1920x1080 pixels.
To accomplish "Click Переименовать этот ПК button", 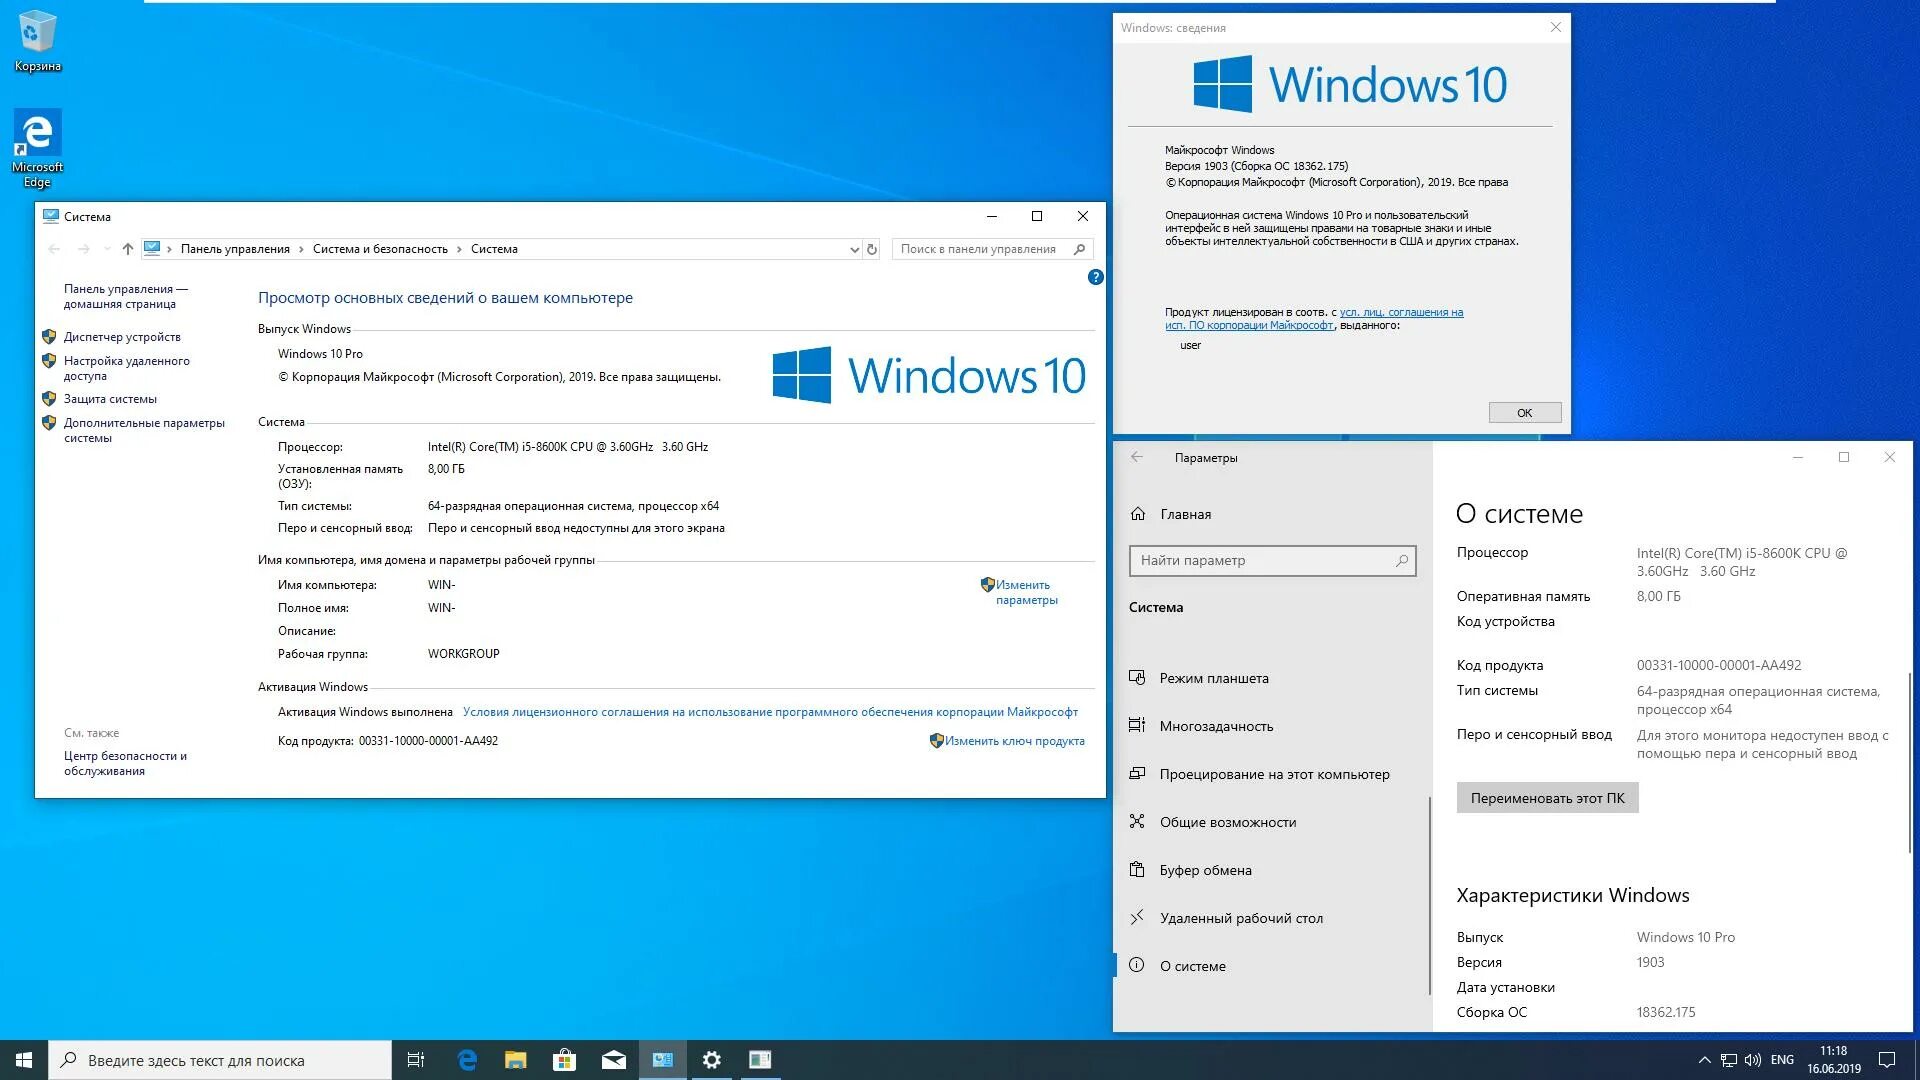I will [1546, 798].
